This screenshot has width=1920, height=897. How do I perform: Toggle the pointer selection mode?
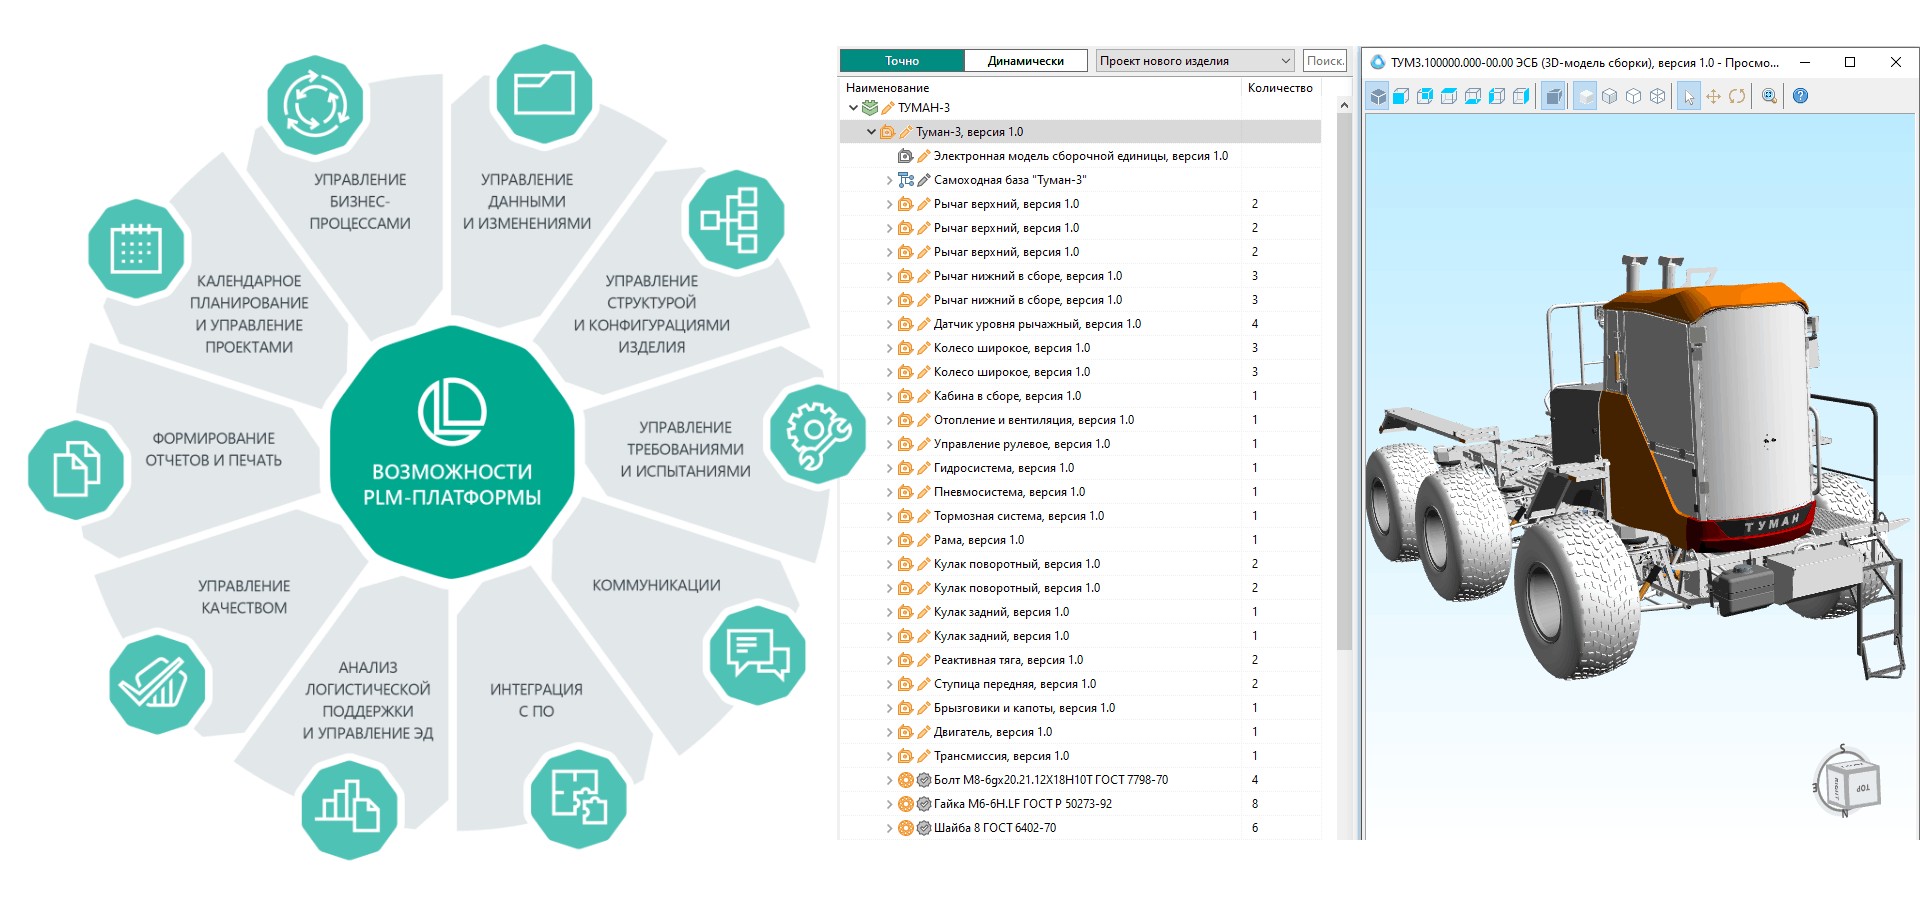[x=1689, y=96]
